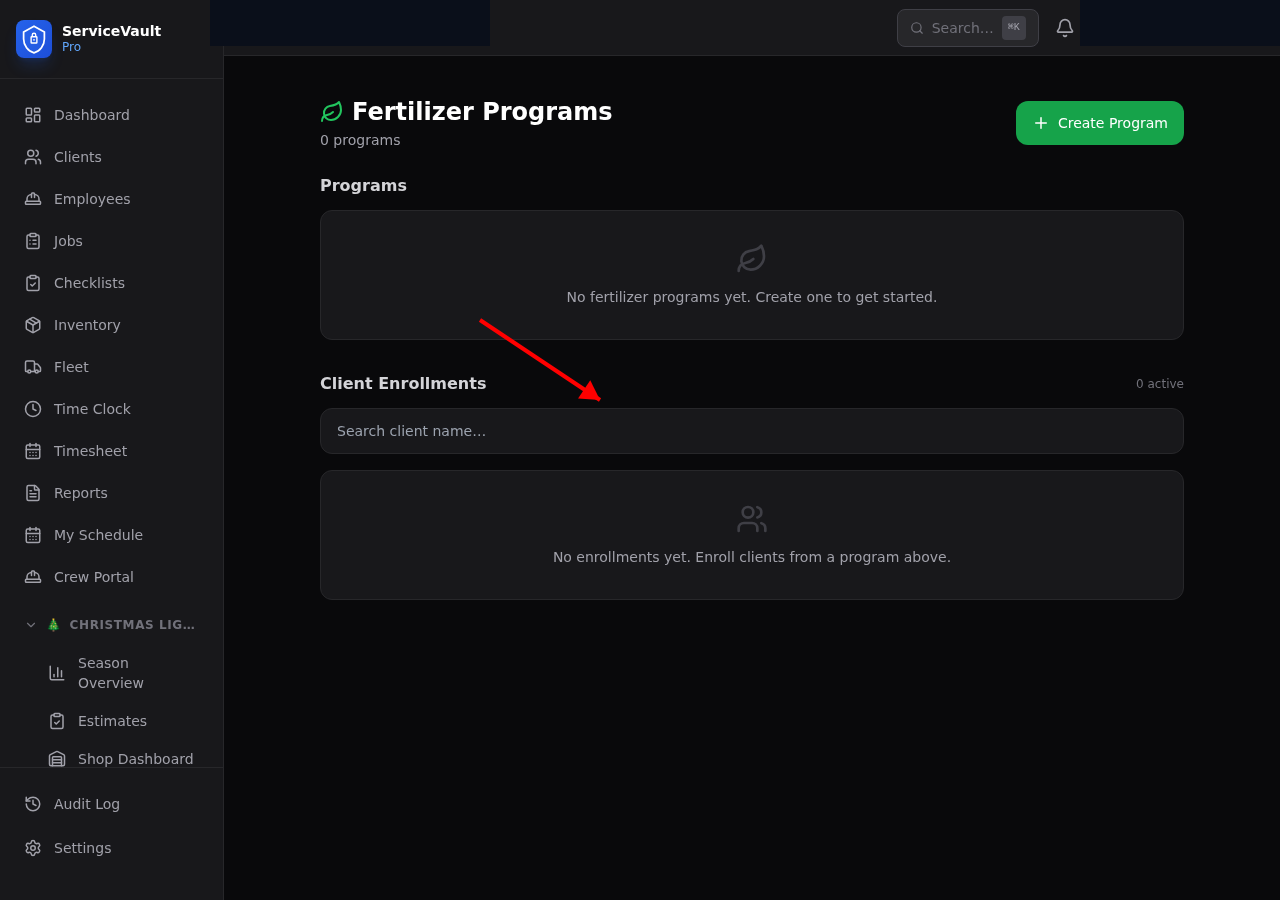Select the Estimates sidebar entry
The height and width of the screenshot is (900, 1280).
pyautogui.click(x=112, y=720)
